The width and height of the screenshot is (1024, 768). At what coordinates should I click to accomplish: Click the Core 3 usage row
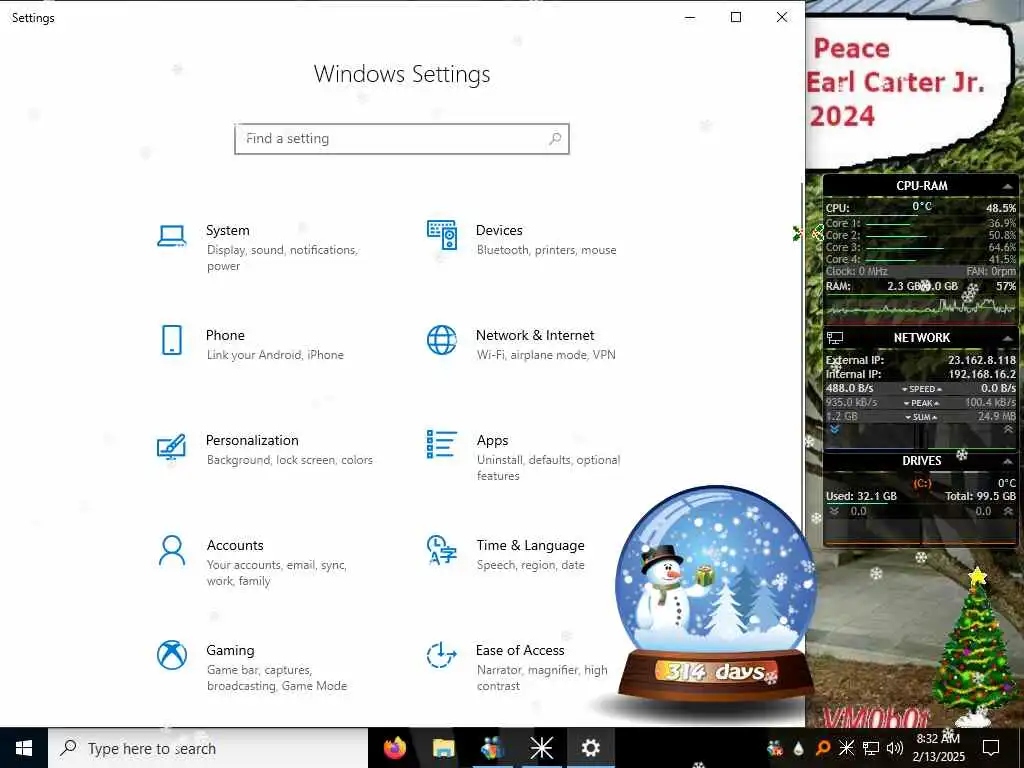(920, 248)
